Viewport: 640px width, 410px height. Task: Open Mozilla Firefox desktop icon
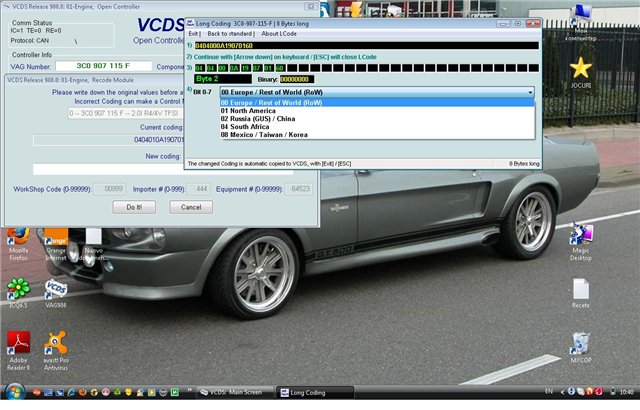point(18,244)
